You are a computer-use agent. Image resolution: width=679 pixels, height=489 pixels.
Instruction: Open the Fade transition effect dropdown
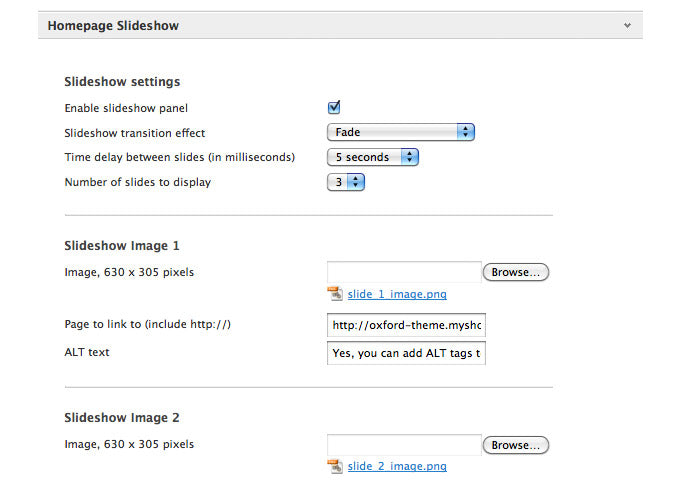click(401, 132)
